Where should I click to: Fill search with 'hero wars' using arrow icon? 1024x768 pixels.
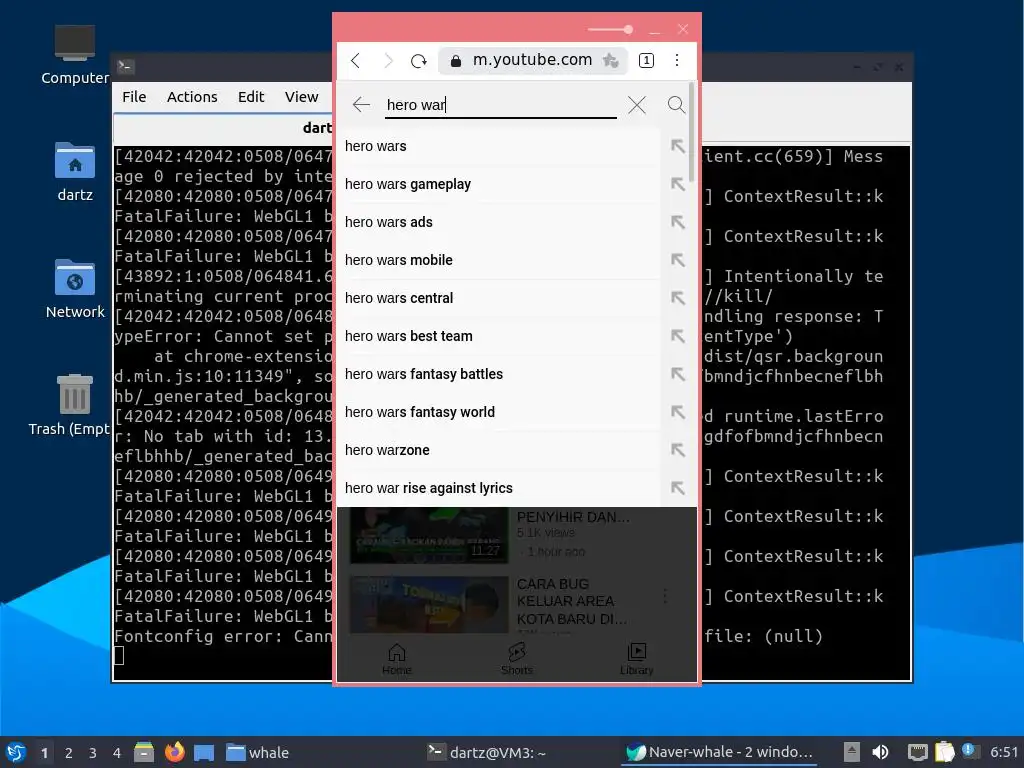click(678, 146)
